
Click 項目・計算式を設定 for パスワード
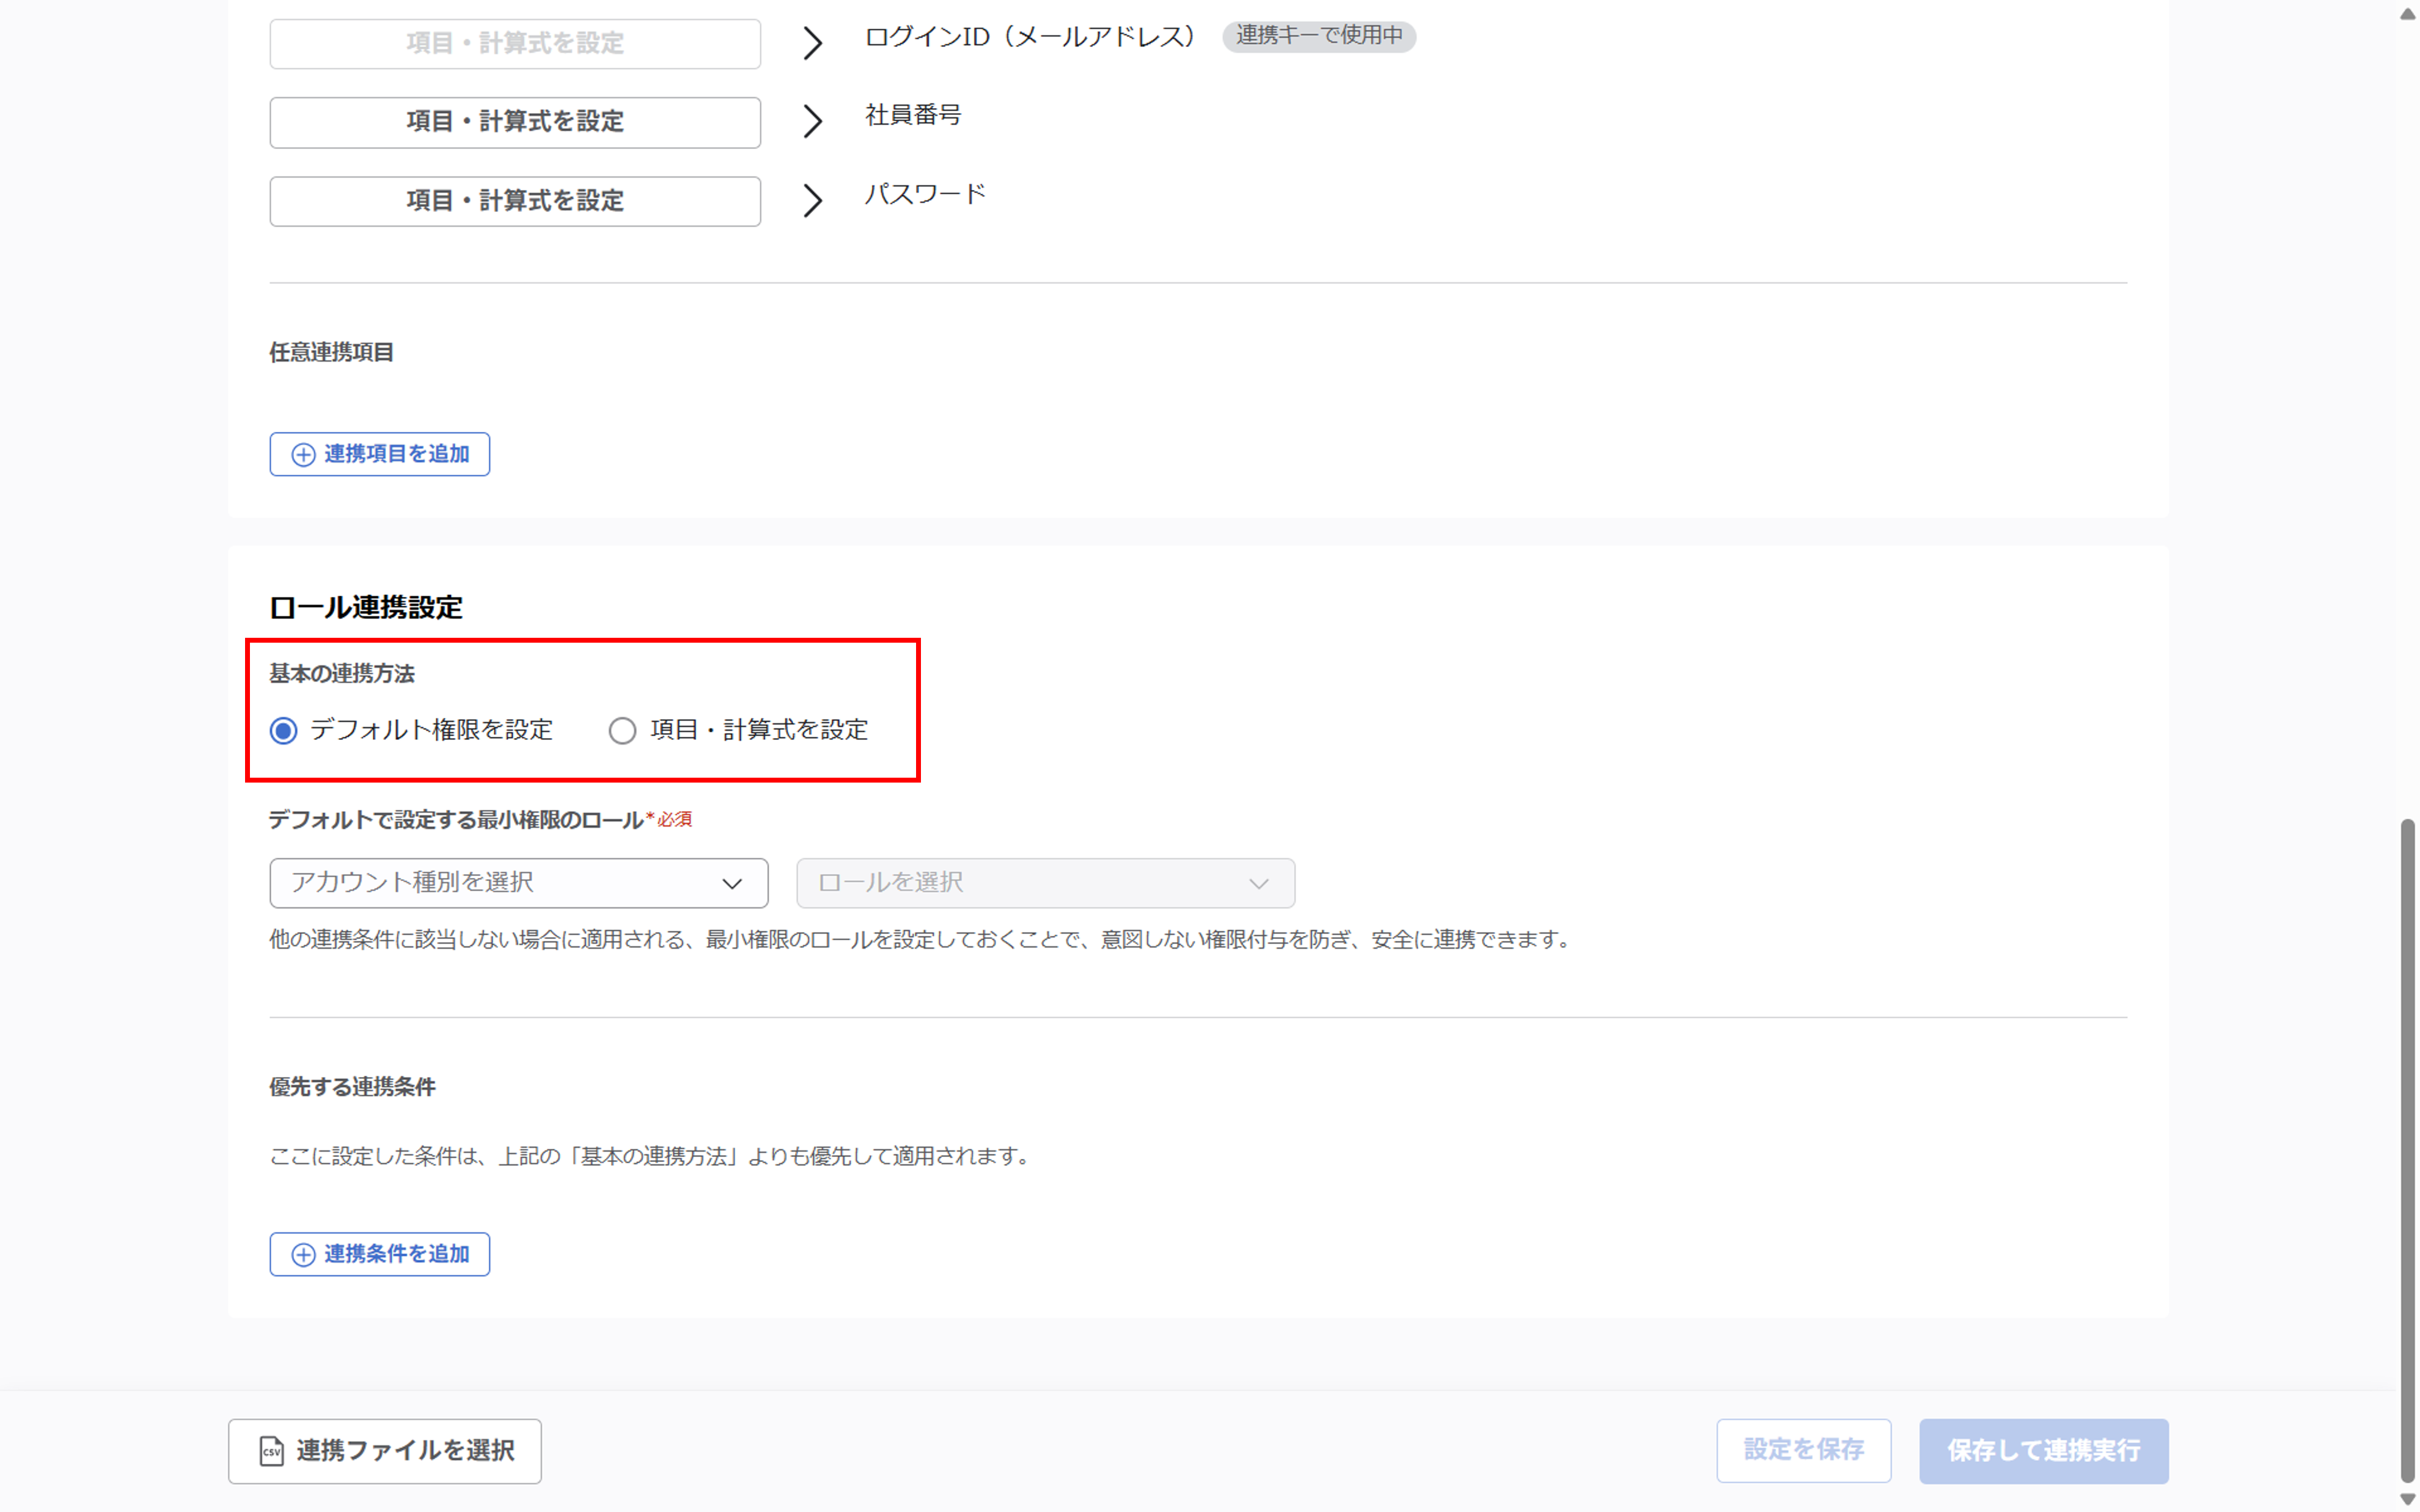click(x=515, y=201)
